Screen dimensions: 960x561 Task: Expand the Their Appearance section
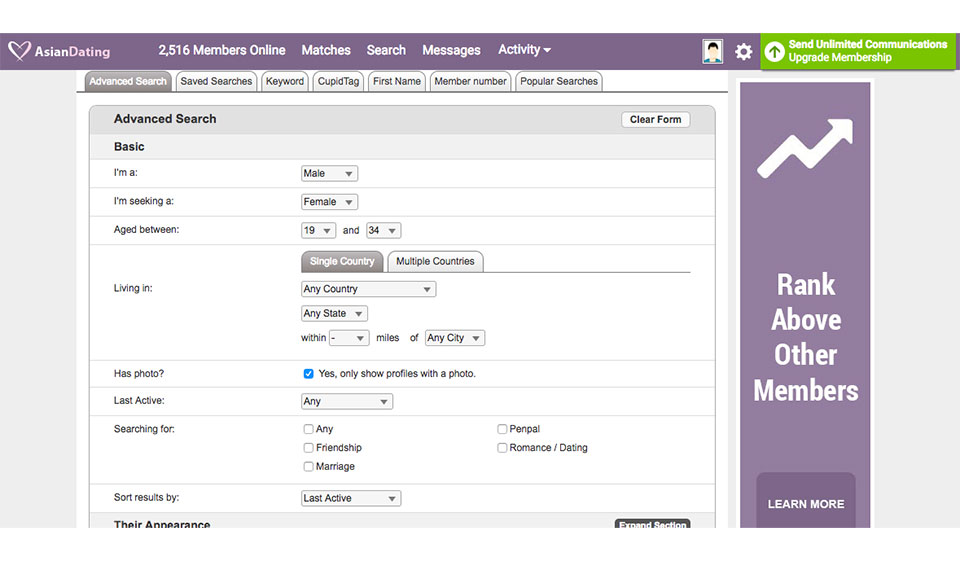[x=651, y=524]
